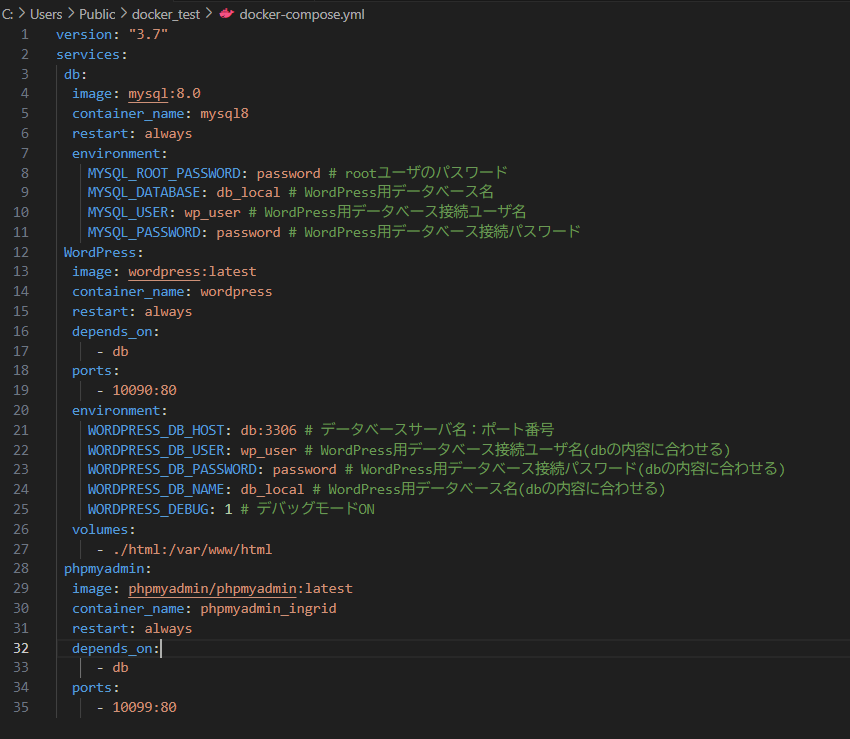Place cursor on the MYSQL_ROOT_PASSWORD key

tap(164, 172)
